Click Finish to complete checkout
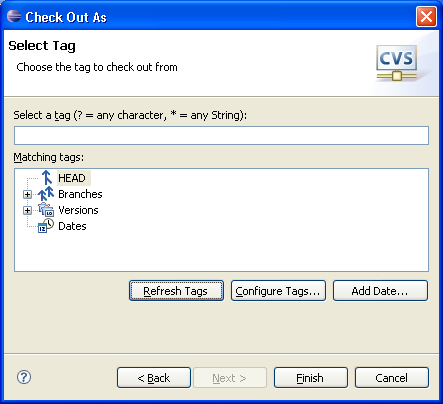The width and height of the screenshot is (443, 404). point(311,378)
